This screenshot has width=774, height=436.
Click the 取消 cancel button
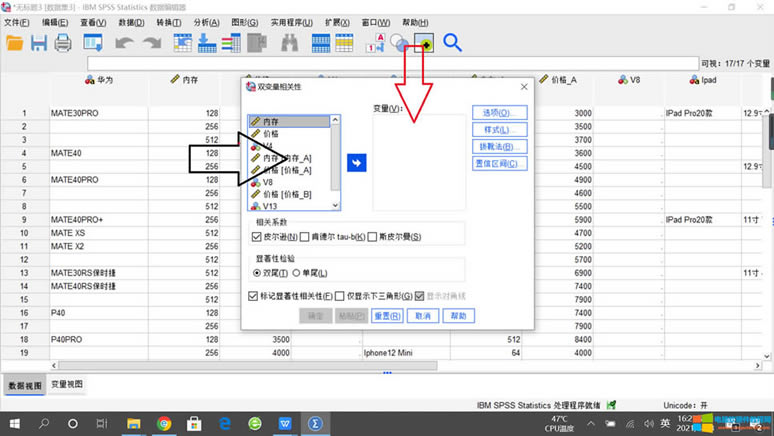[423, 316]
